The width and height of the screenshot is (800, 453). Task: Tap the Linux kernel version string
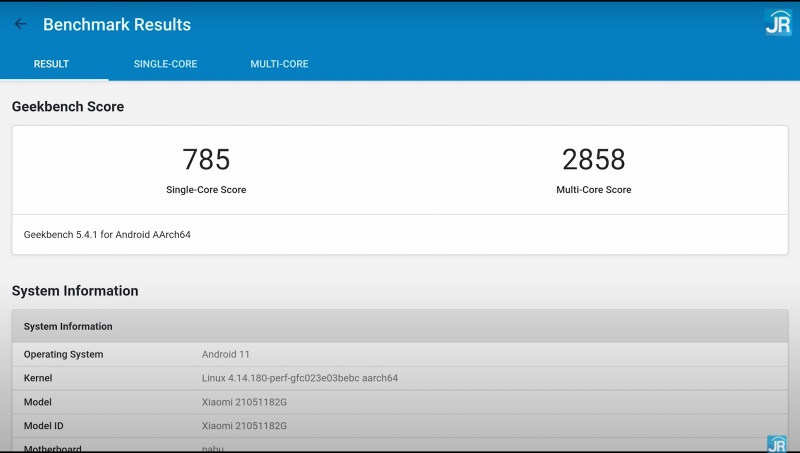[x=300, y=378]
